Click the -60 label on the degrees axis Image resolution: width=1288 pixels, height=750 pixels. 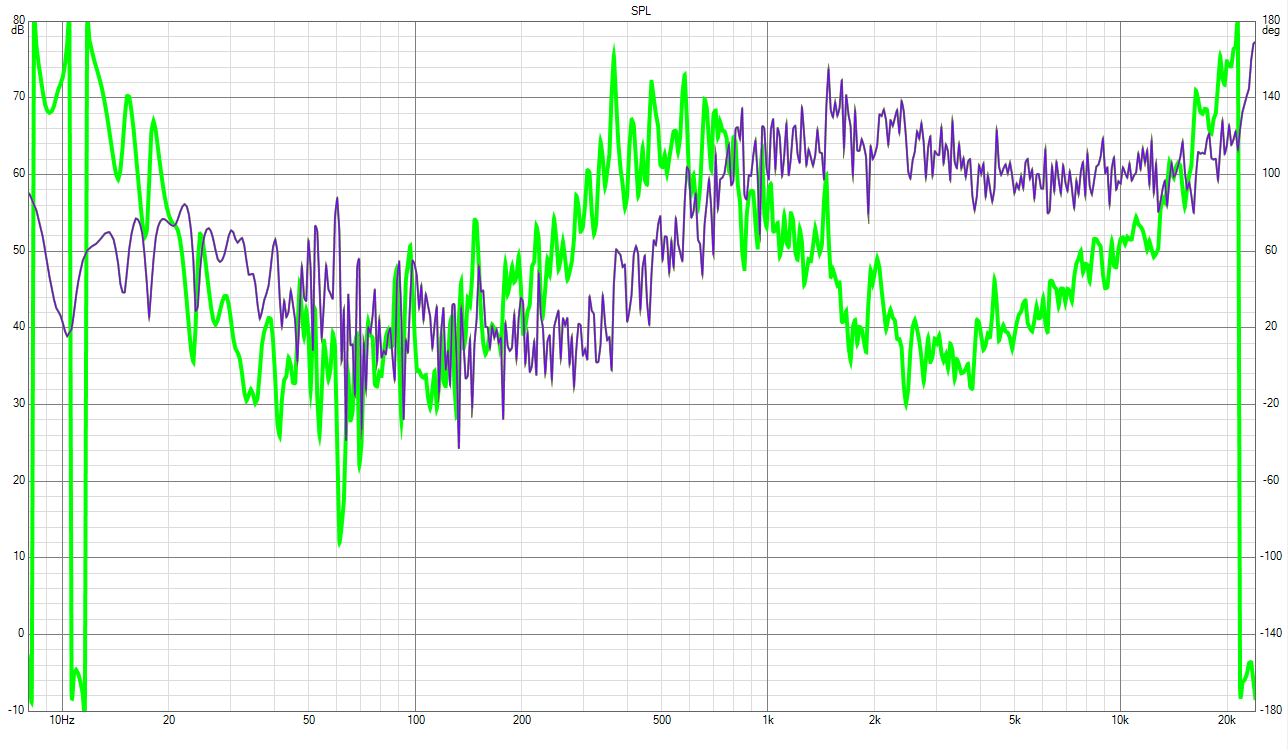(1271, 480)
